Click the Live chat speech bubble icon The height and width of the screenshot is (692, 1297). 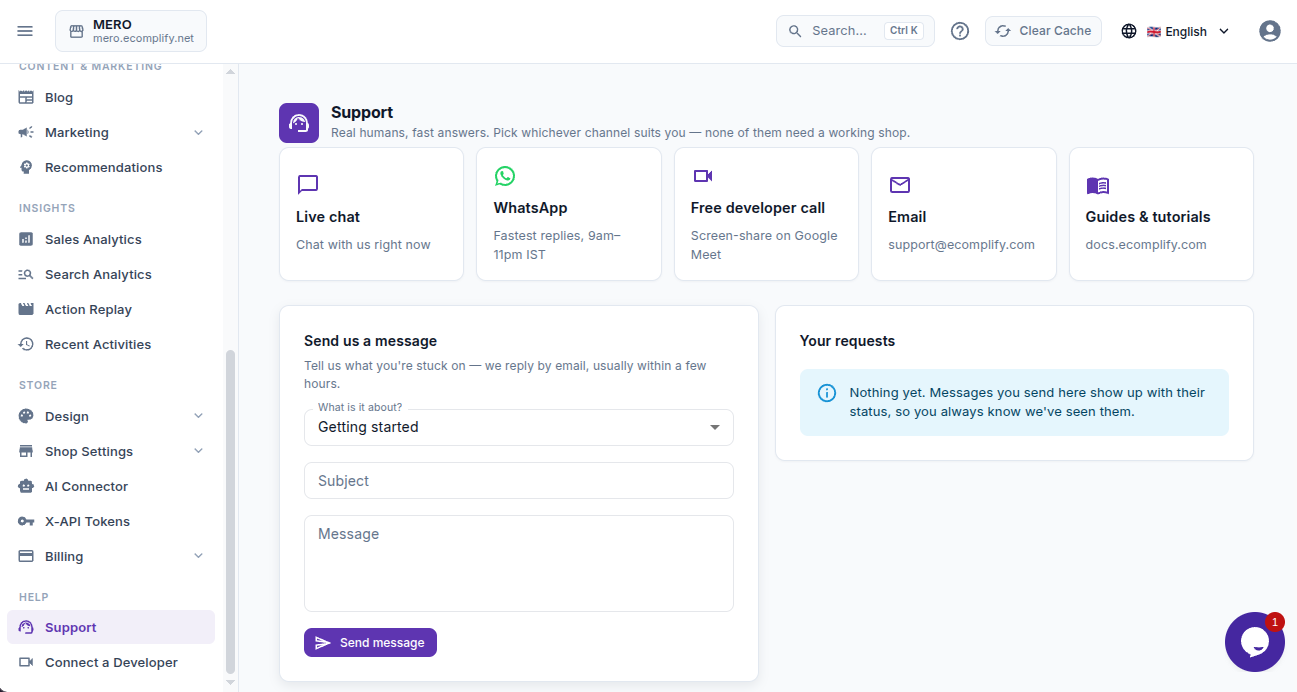(x=308, y=185)
